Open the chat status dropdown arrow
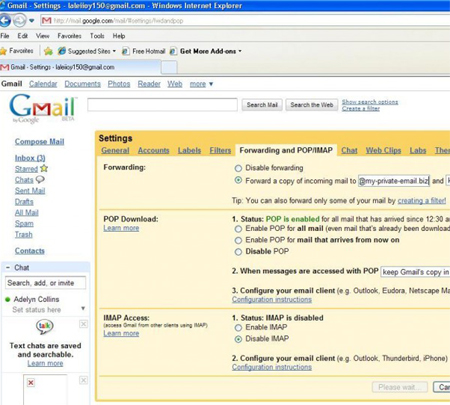Viewport: 450px width, 405px height. pyautogui.click(x=83, y=308)
